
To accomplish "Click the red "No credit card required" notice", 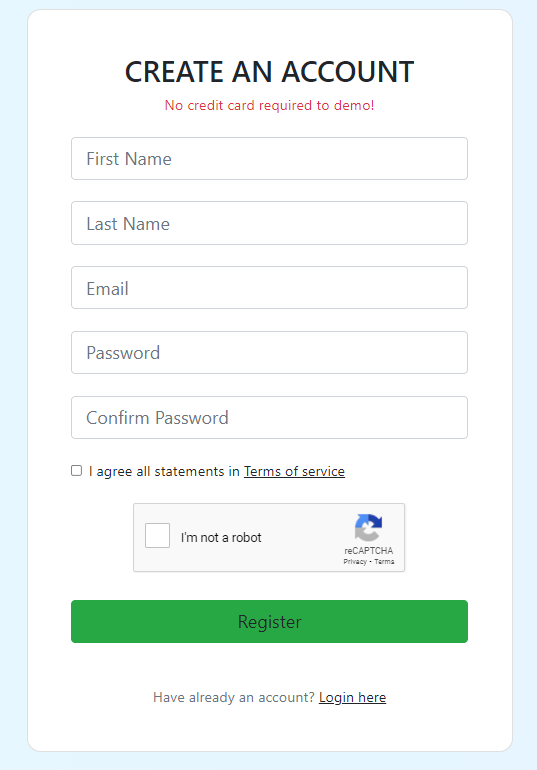I will click(x=269, y=105).
